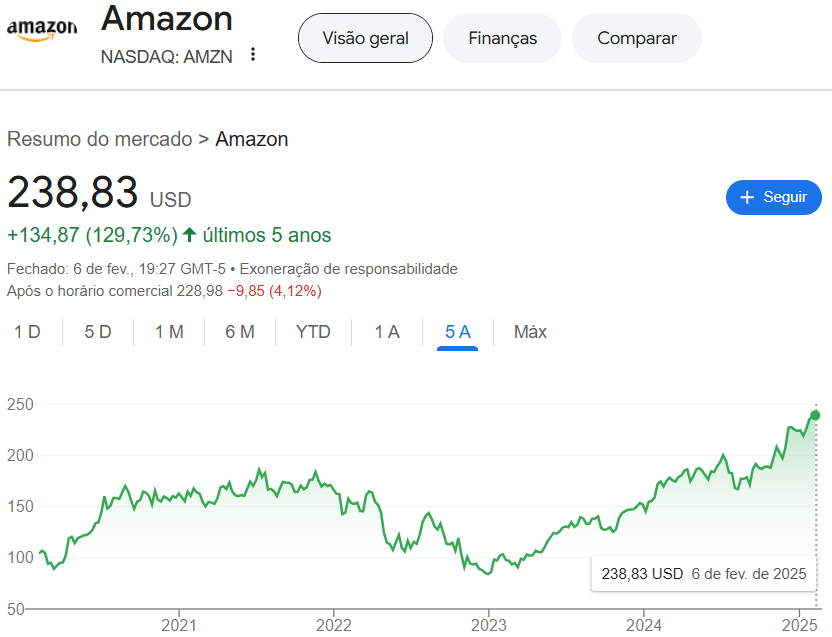This screenshot has height=637, width=832.
Task: Go to Resumo do mercado breadcrumb
Action: point(99,139)
